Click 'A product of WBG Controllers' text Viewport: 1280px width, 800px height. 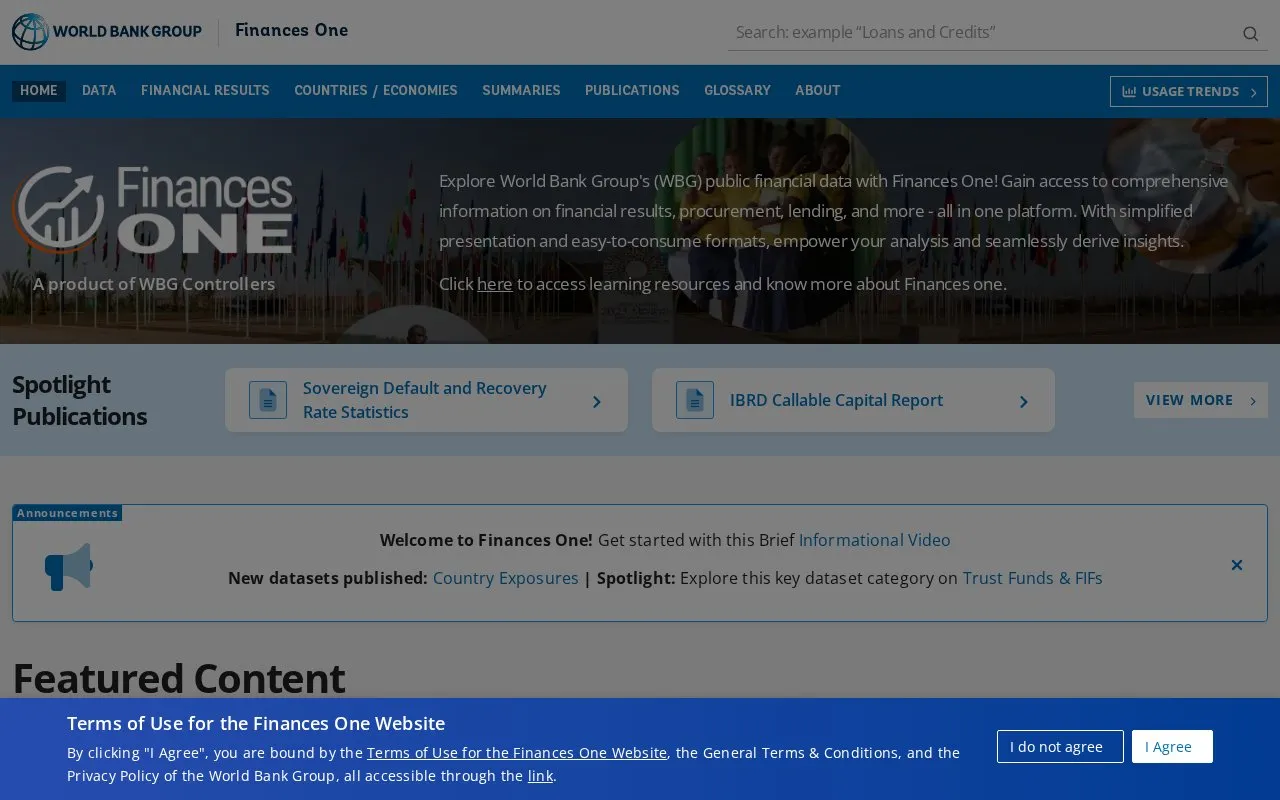pyautogui.click(x=154, y=284)
